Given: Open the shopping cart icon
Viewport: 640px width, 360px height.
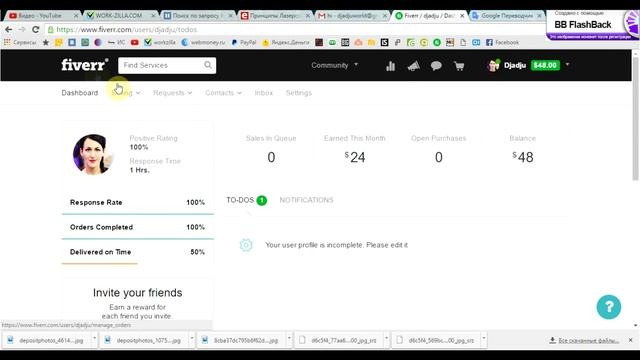Looking at the screenshot, I should (459, 66).
